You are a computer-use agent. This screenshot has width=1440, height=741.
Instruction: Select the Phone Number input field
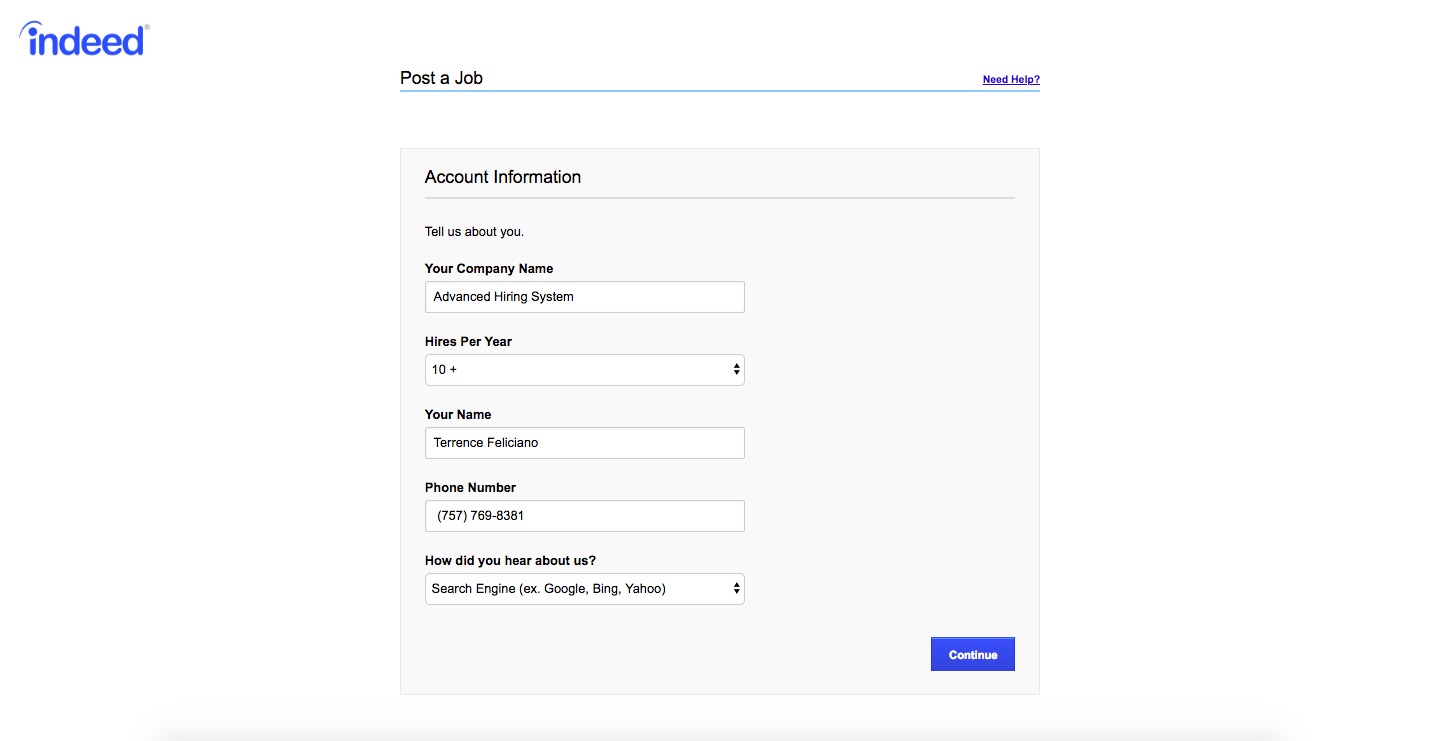(x=584, y=516)
